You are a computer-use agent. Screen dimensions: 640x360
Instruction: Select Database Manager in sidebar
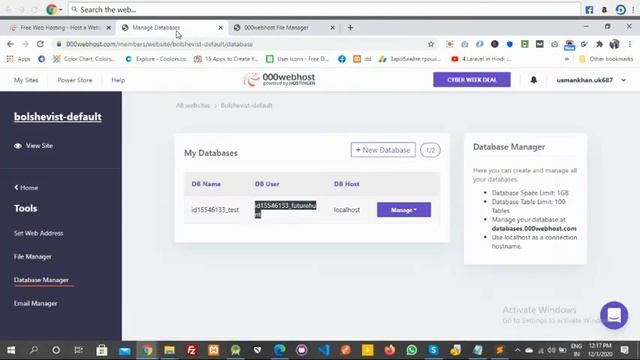pyautogui.click(x=41, y=280)
